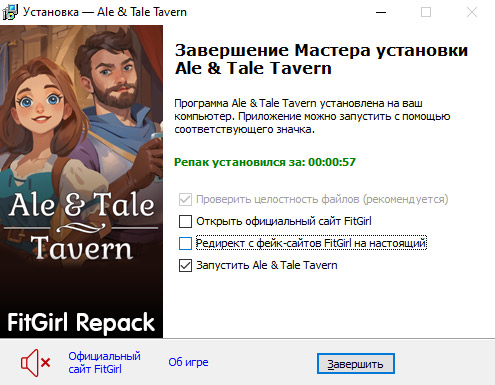The width and height of the screenshot is (495, 385).
Task: Uncheck 'Запустить Ale & Tale Tavern' checkbox
Action: point(185,266)
